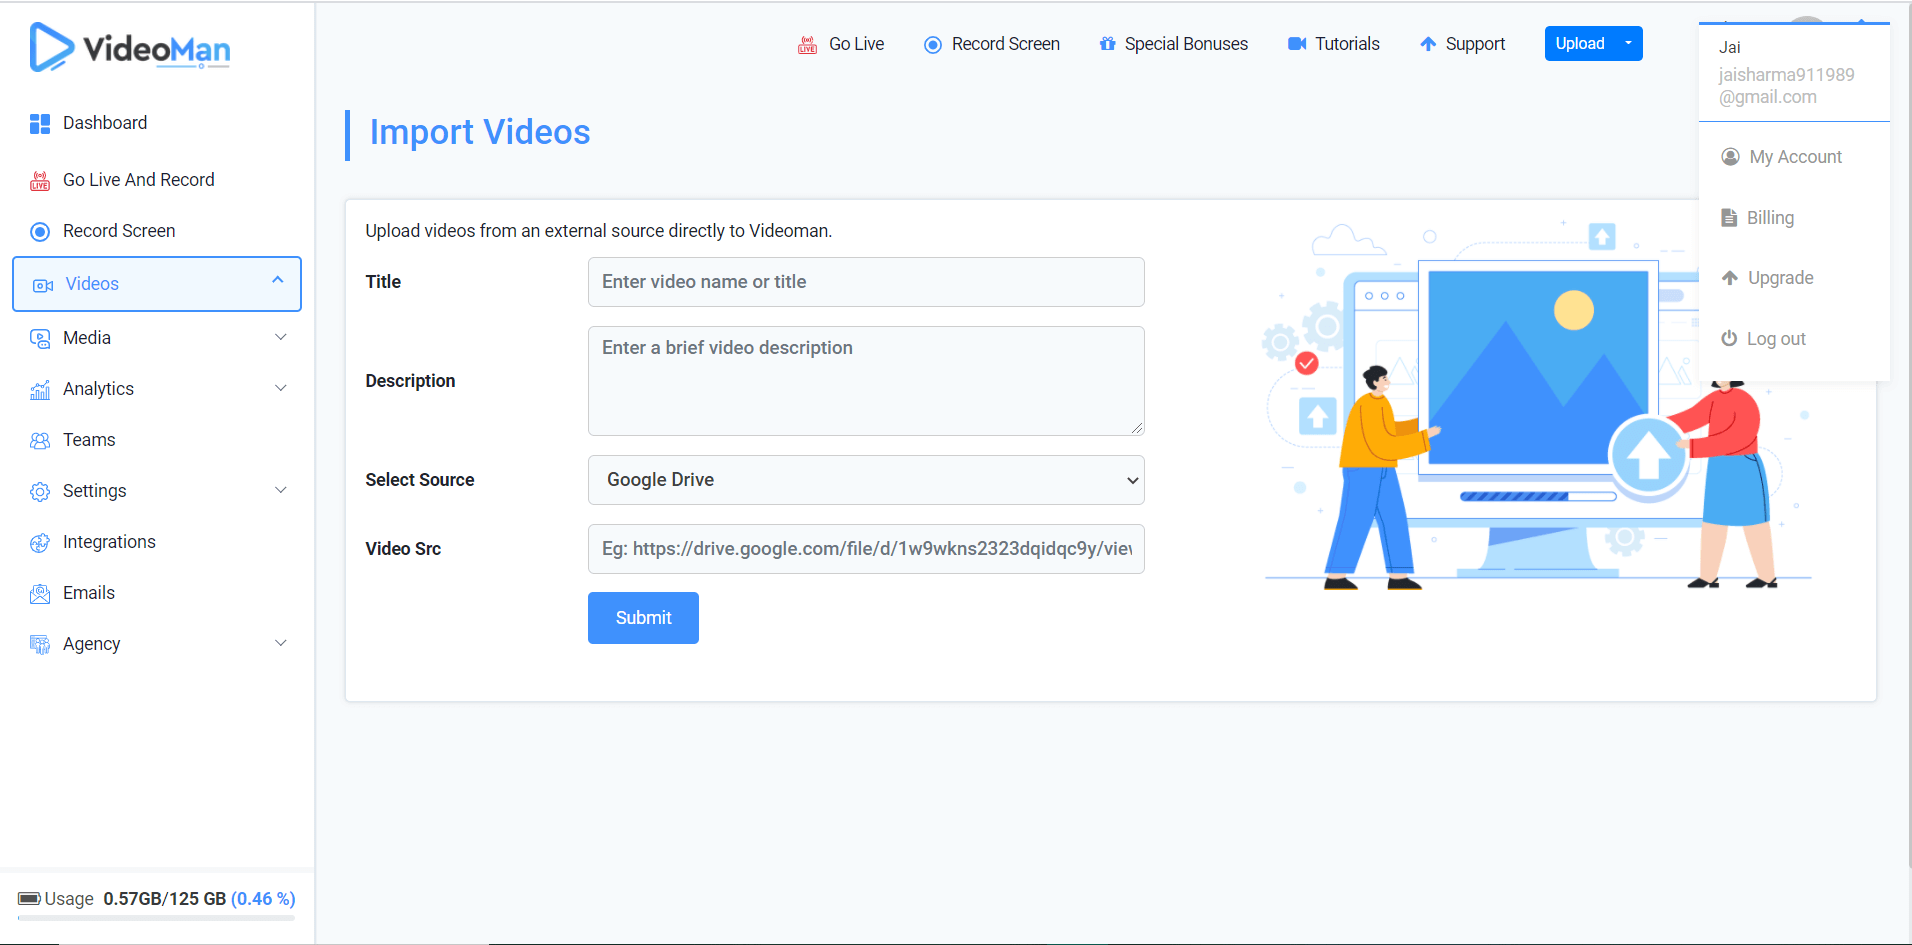Open the Special Bonuses link
The image size is (1912, 945).
coord(1173,44)
